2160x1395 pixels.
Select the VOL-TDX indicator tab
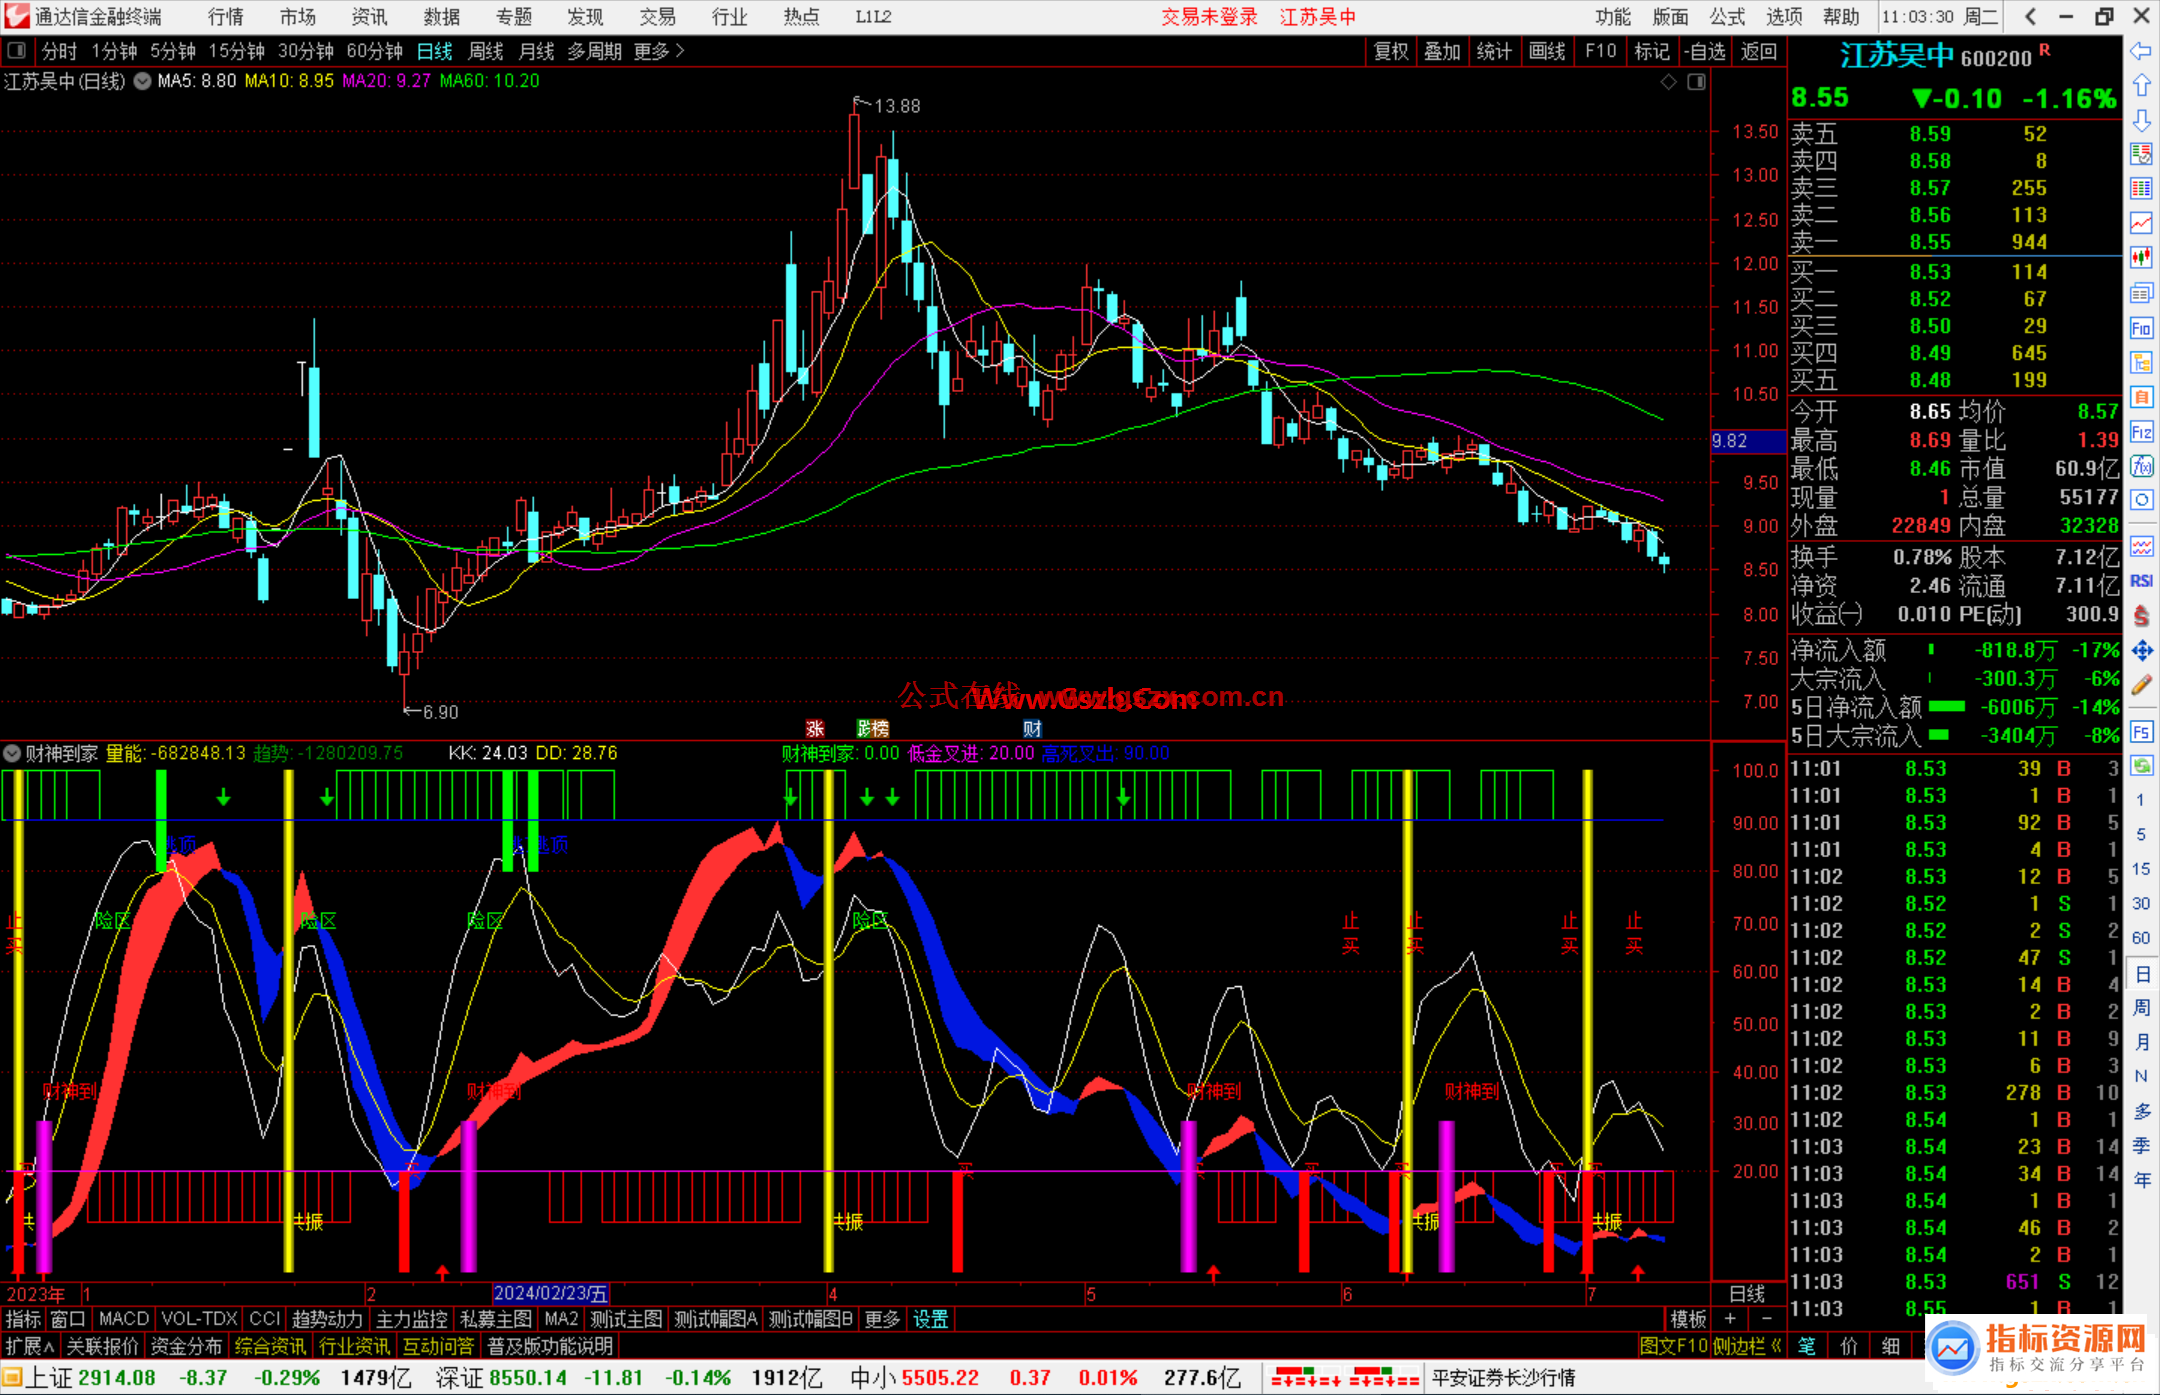point(199,1319)
